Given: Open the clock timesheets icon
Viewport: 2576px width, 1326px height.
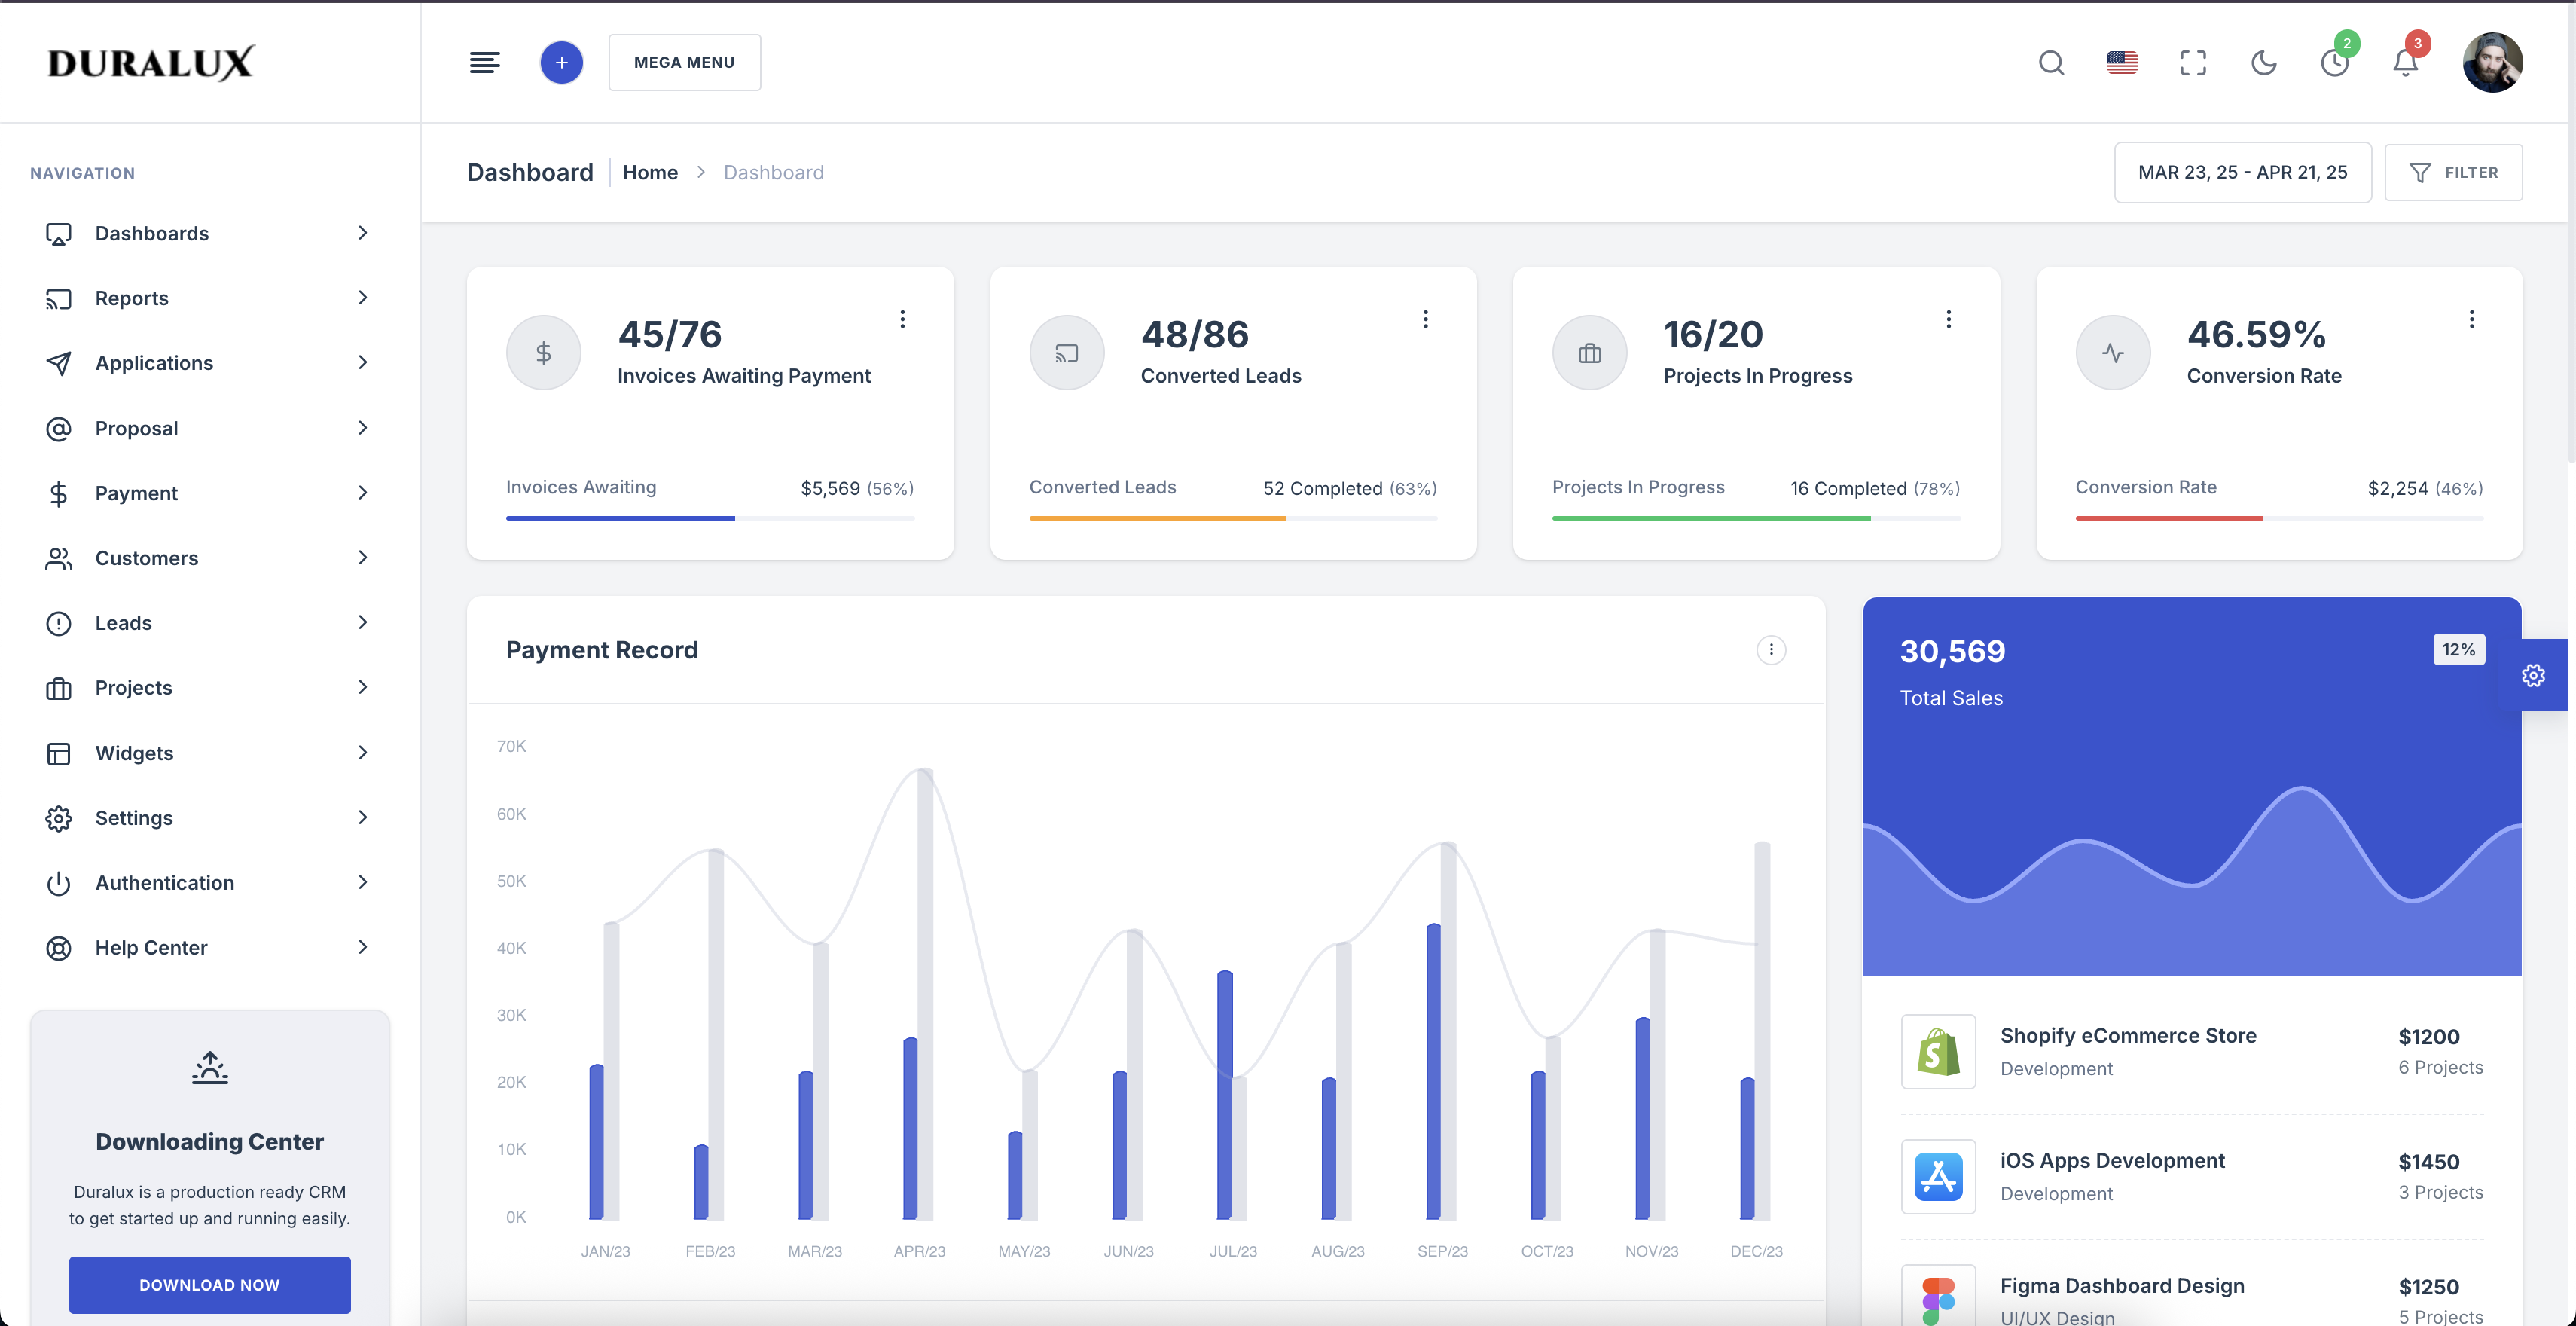Looking at the screenshot, I should click(2335, 63).
